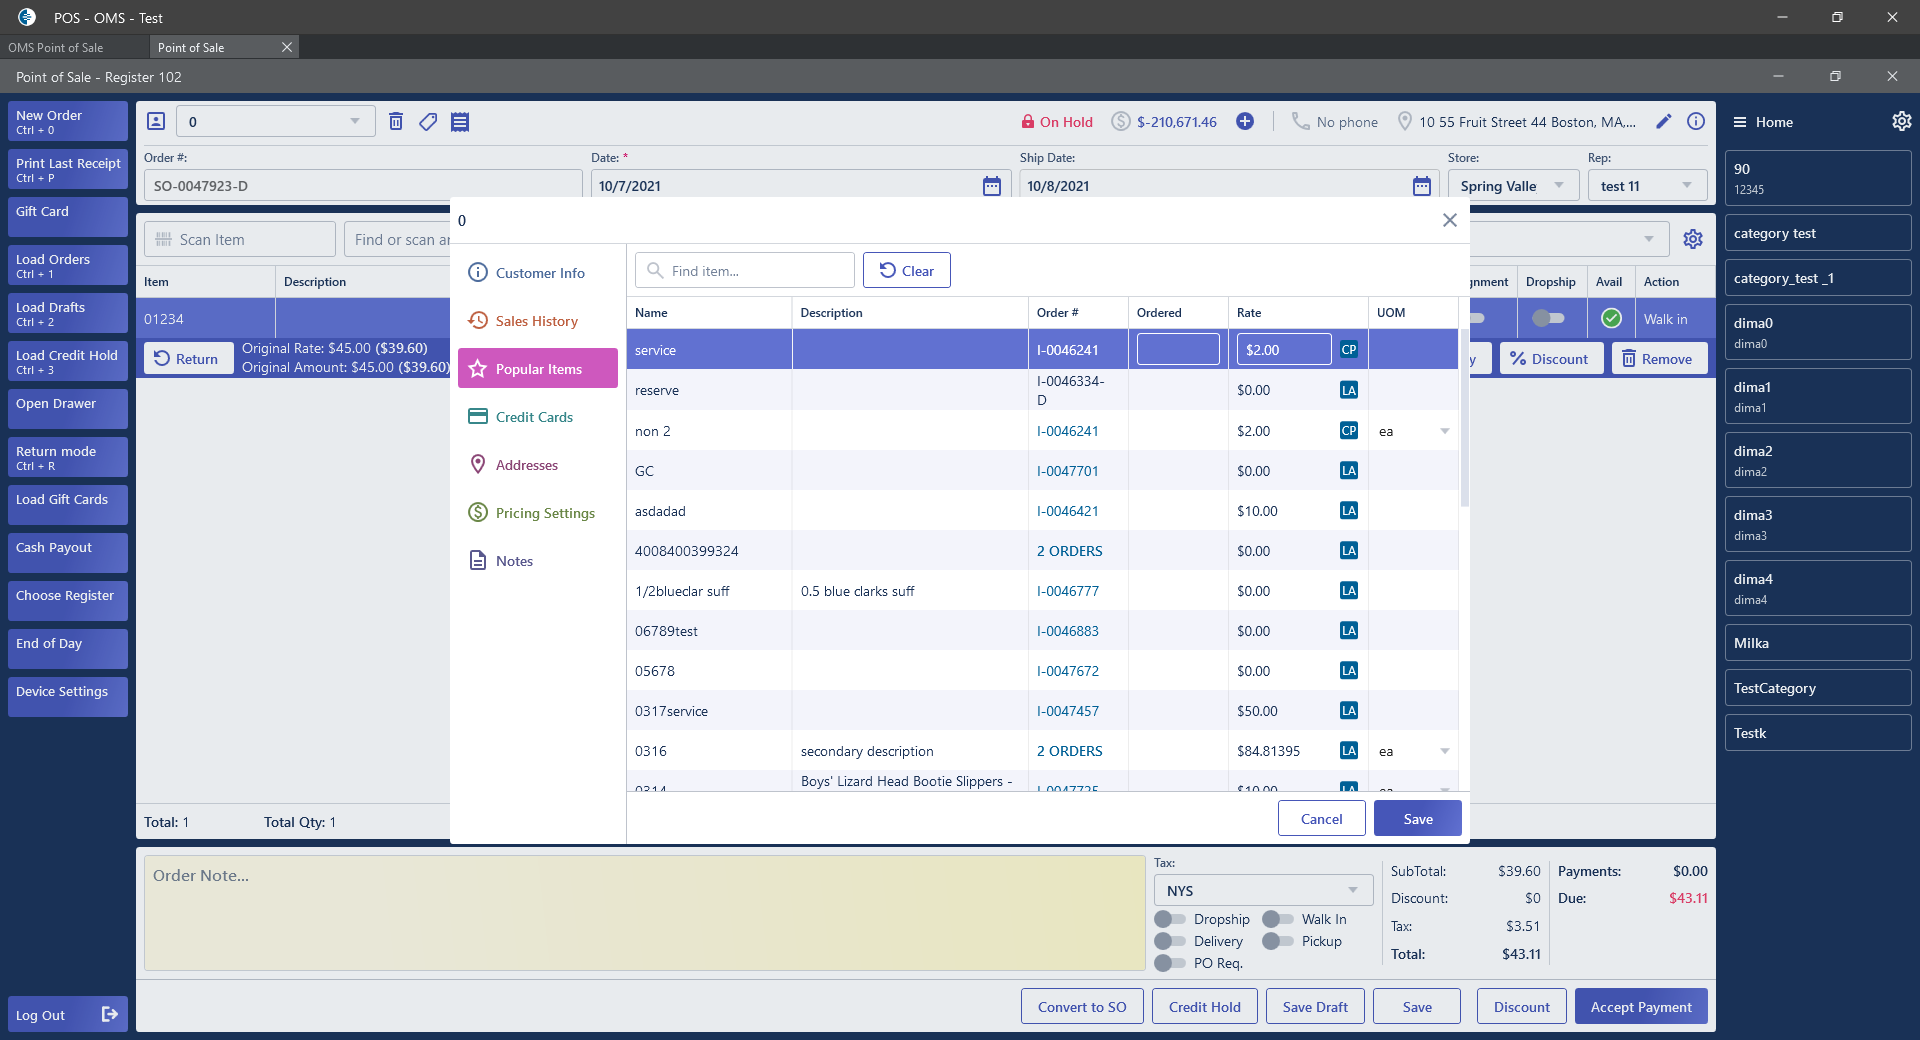Click the Clear button

pos(906,271)
